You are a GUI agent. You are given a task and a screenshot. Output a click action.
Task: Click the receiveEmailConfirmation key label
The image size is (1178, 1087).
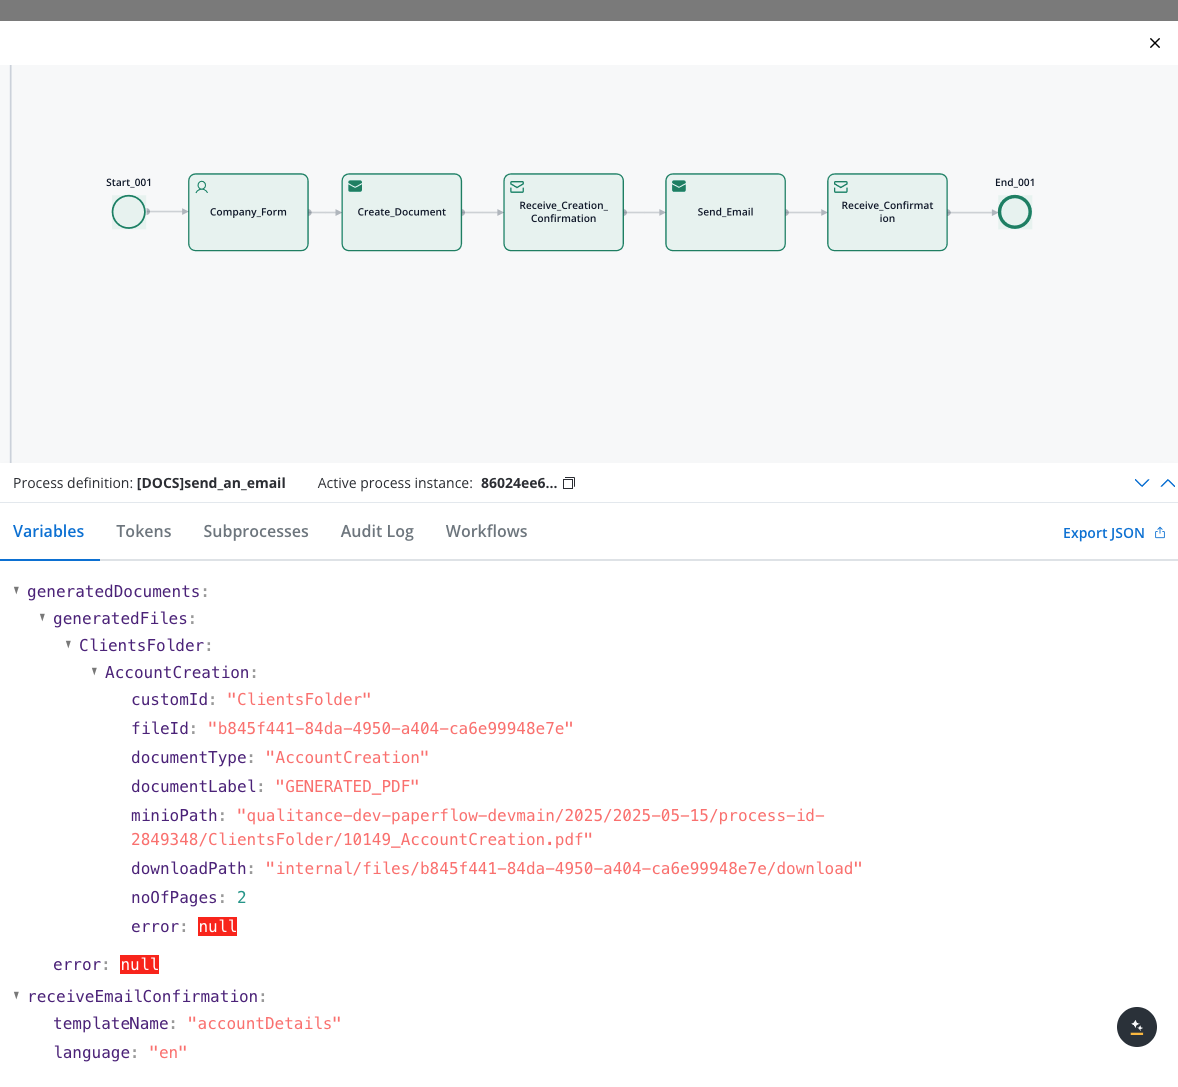click(143, 996)
